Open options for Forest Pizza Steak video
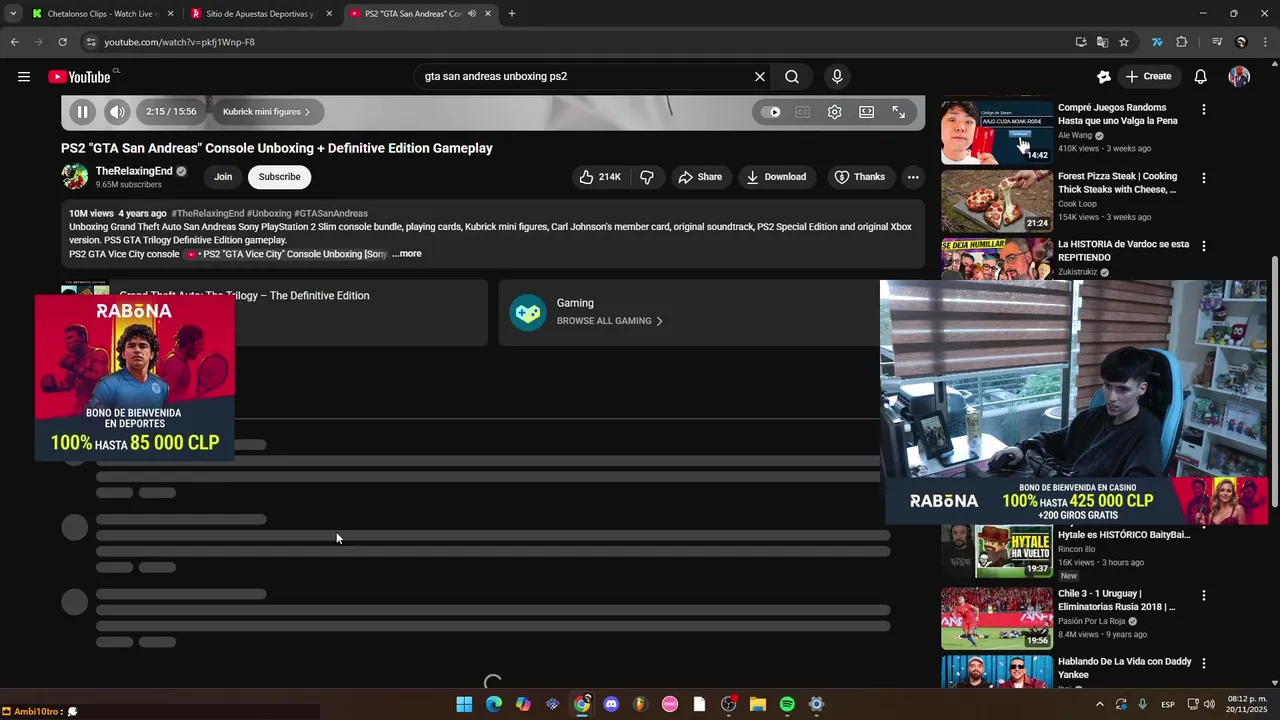 [1204, 178]
